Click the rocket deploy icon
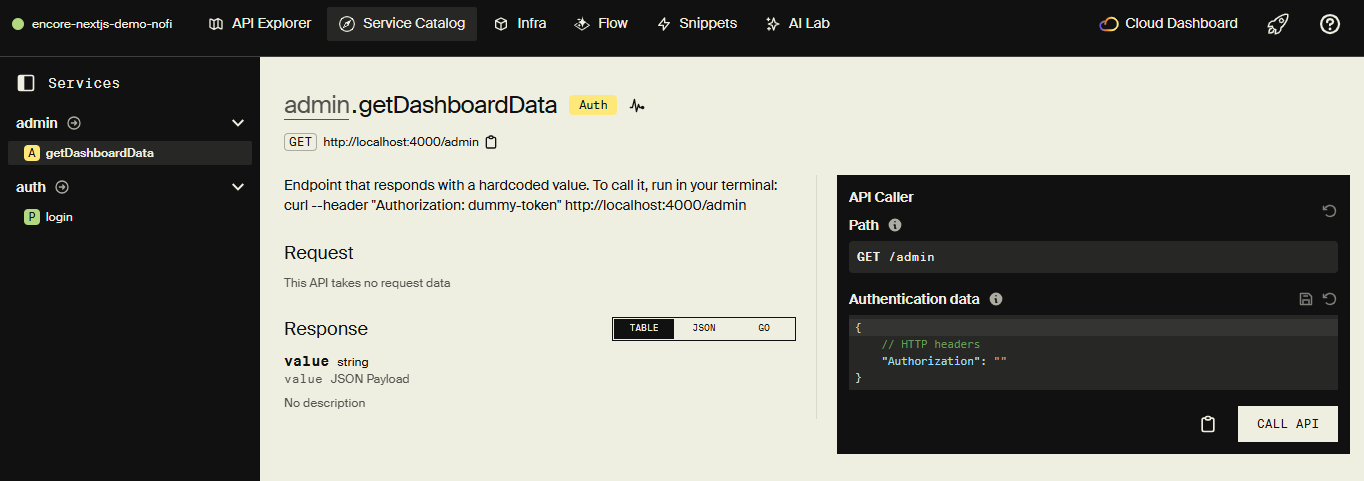The width and height of the screenshot is (1364, 481). (1278, 24)
